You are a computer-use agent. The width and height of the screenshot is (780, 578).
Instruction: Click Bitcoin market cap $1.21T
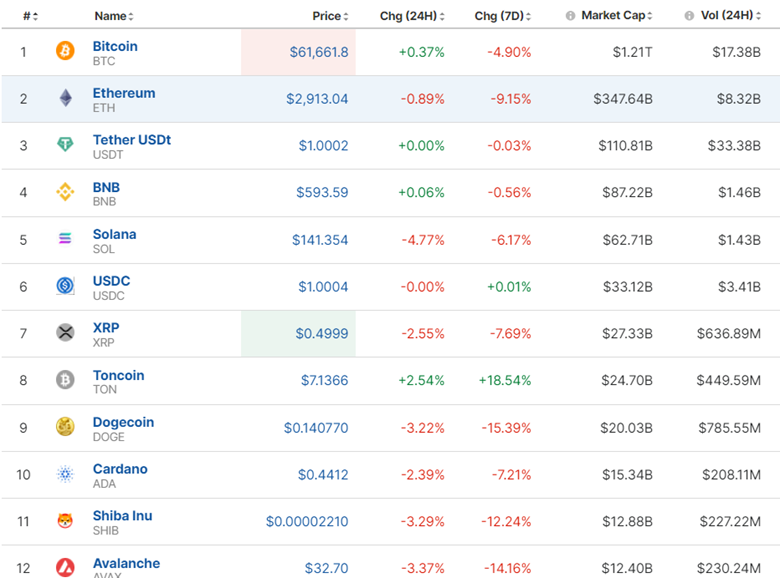point(632,52)
